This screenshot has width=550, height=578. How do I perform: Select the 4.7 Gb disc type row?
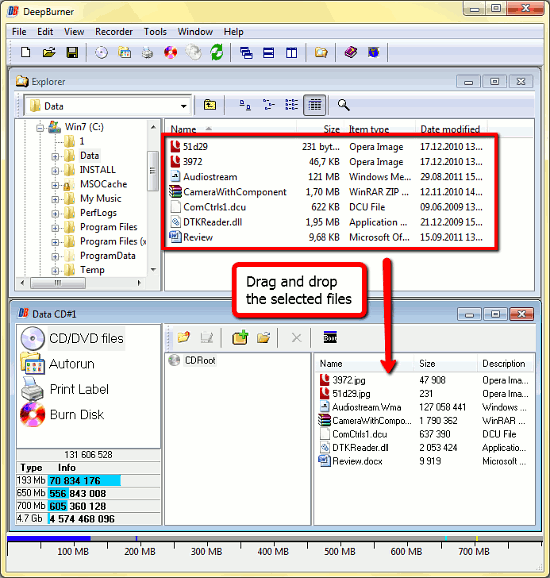(88, 519)
